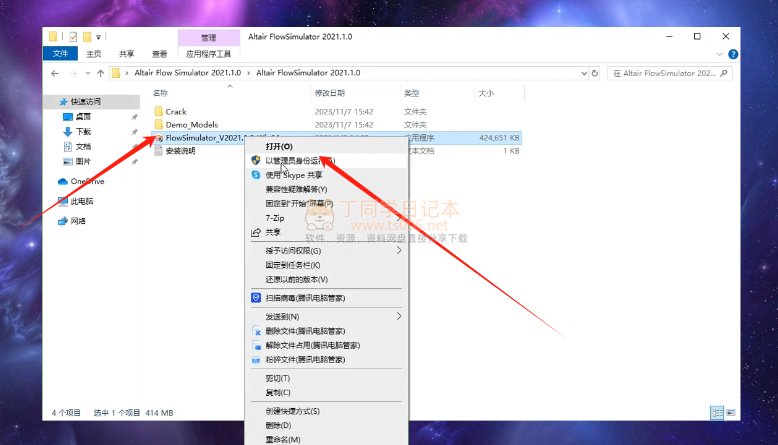Open 此电脑 computer icon in sidebar
This screenshot has height=445, width=778.
point(63,201)
